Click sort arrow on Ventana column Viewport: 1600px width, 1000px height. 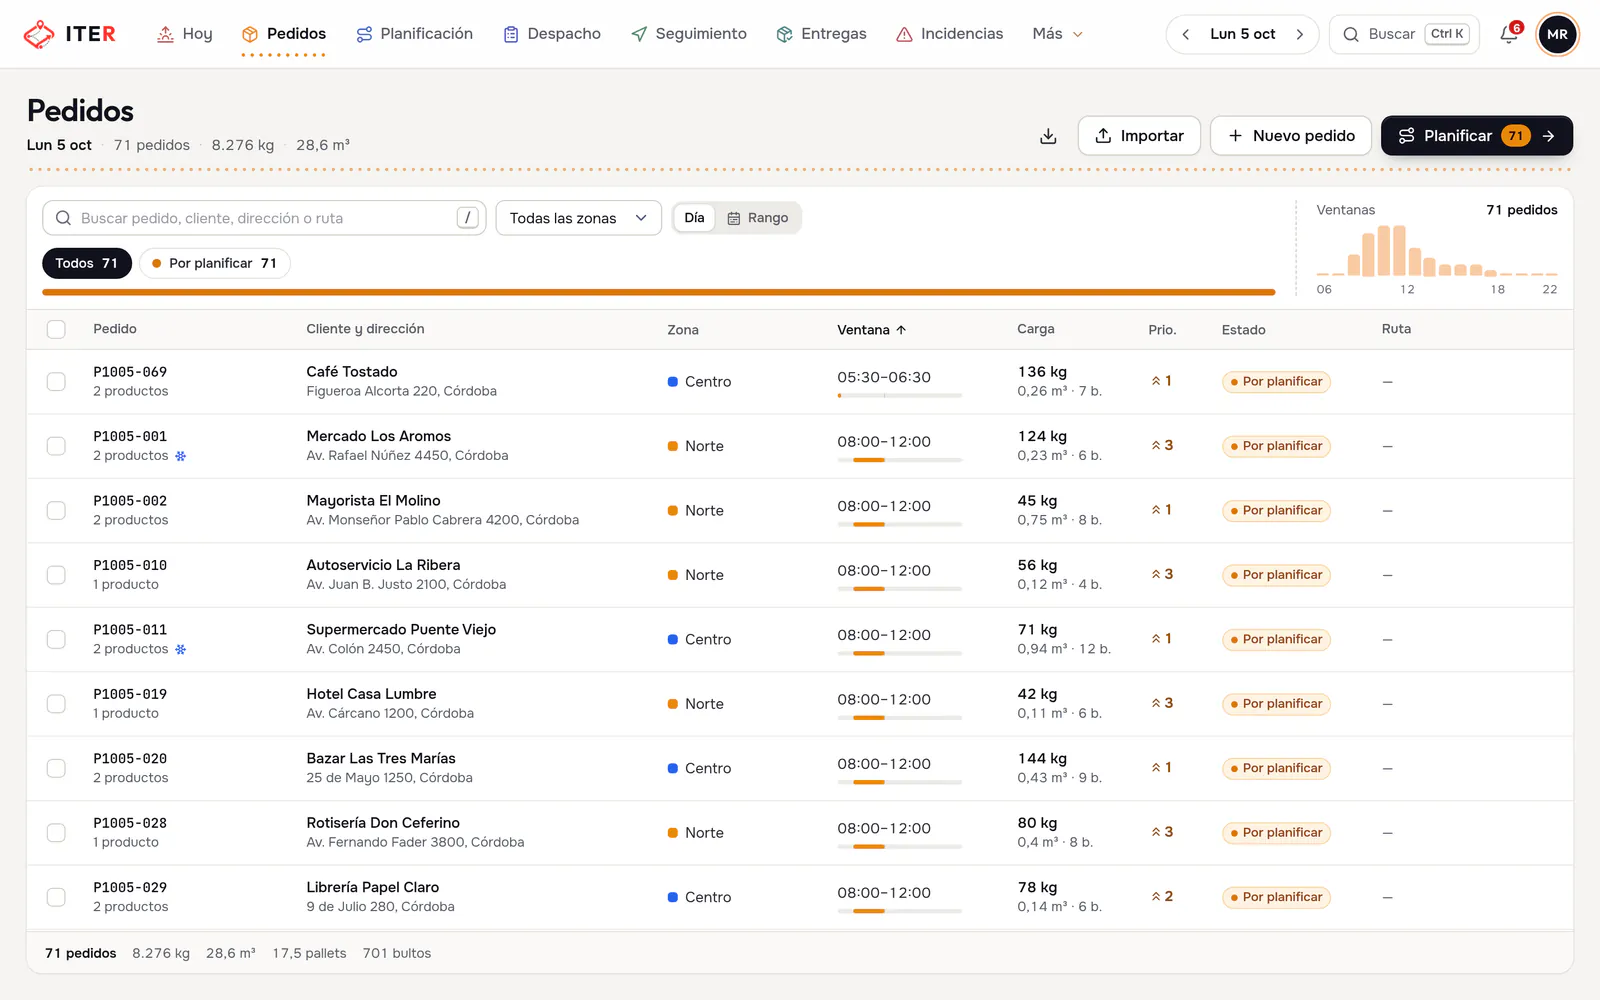click(x=901, y=330)
